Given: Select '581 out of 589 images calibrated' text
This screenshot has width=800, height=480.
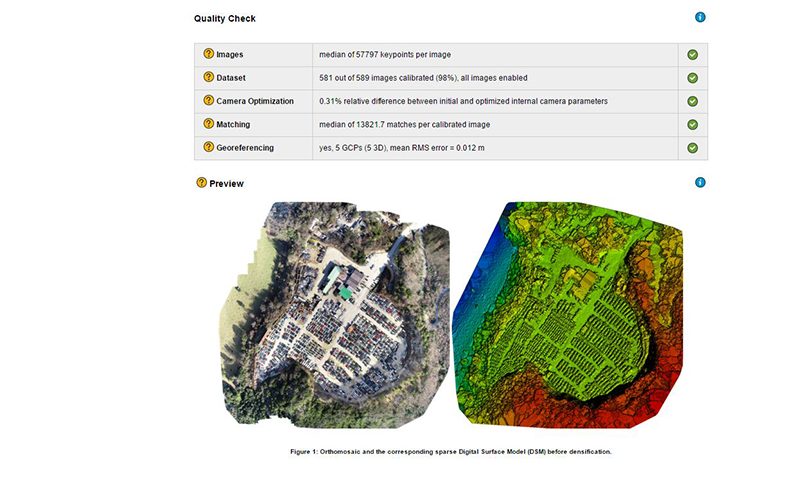Looking at the screenshot, I should click(379, 78).
